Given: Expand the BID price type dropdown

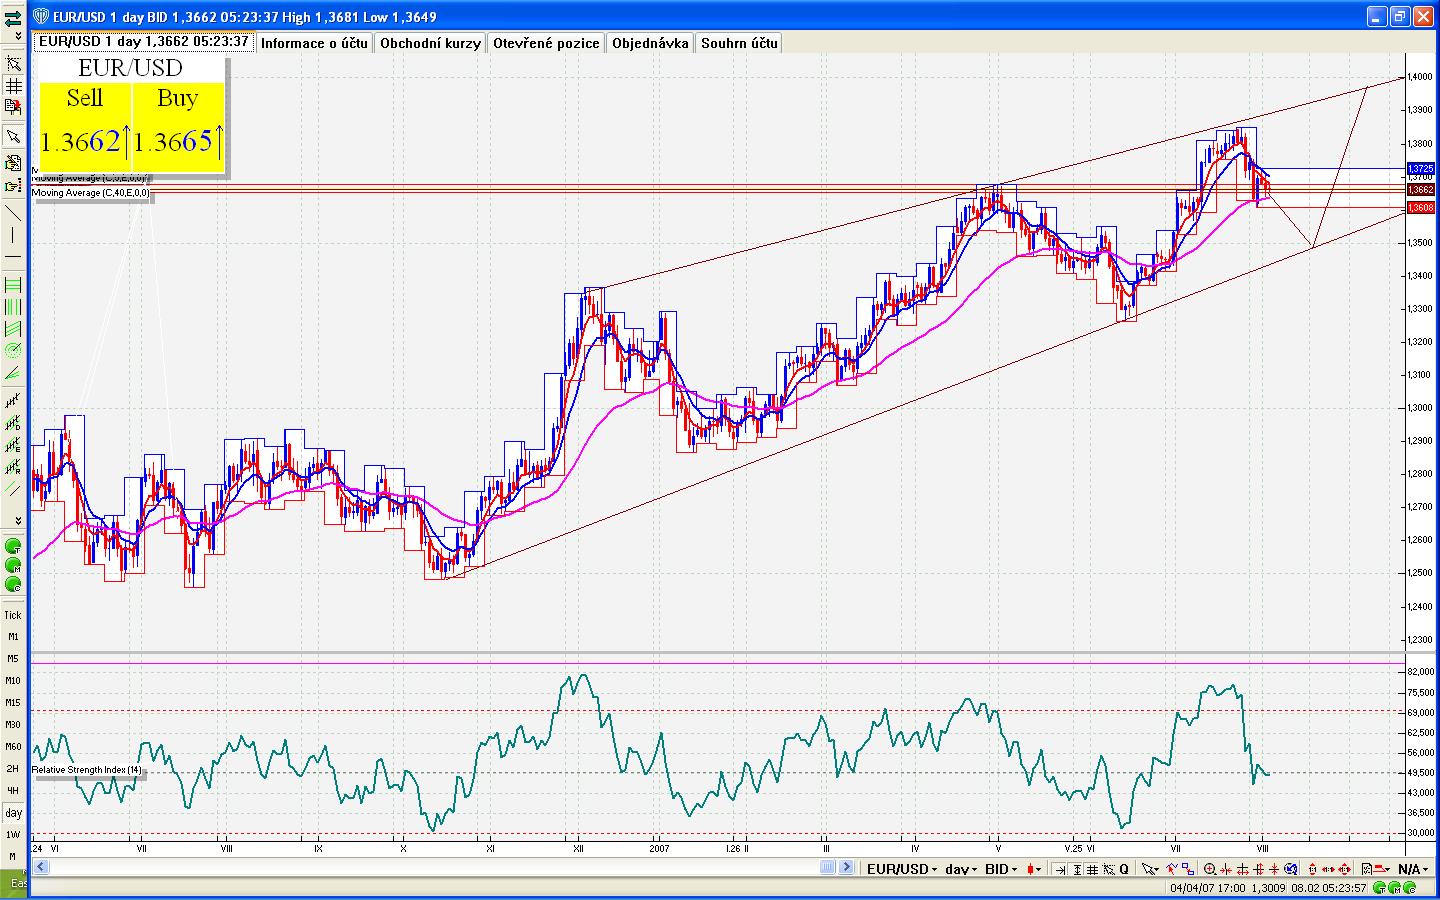Looking at the screenshot, I should point(1001,869).
